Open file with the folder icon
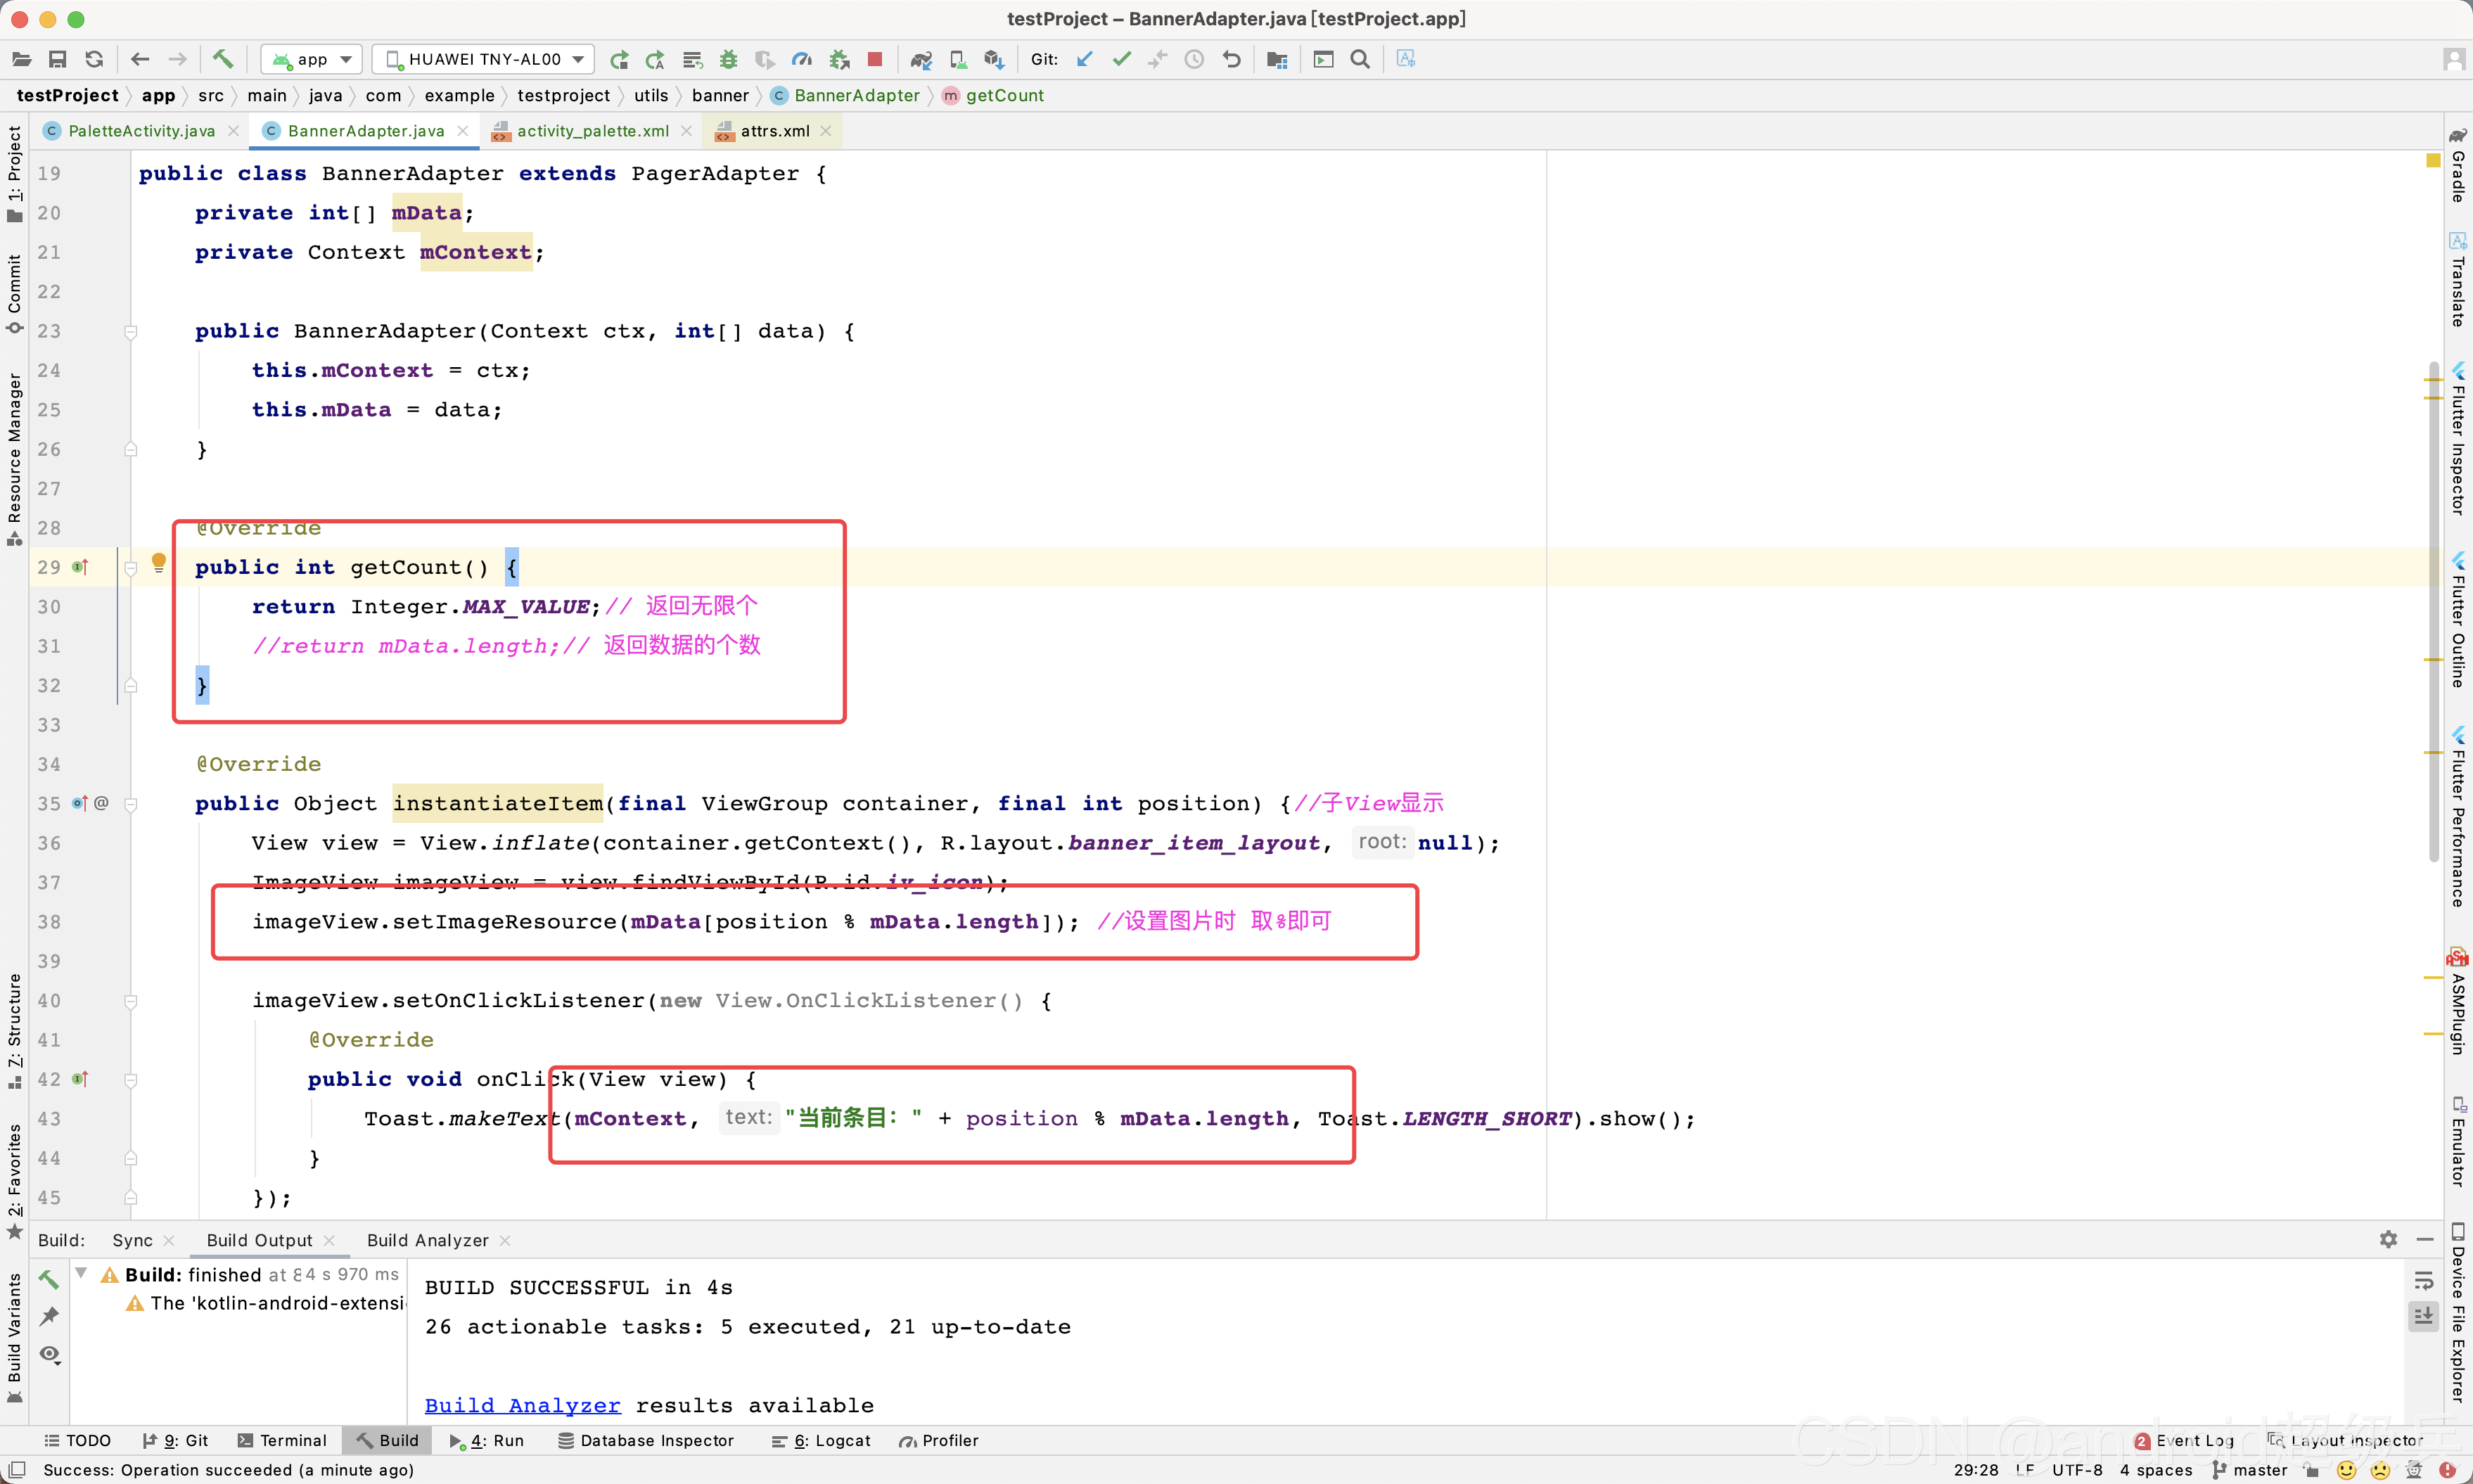 click(21, 59)
